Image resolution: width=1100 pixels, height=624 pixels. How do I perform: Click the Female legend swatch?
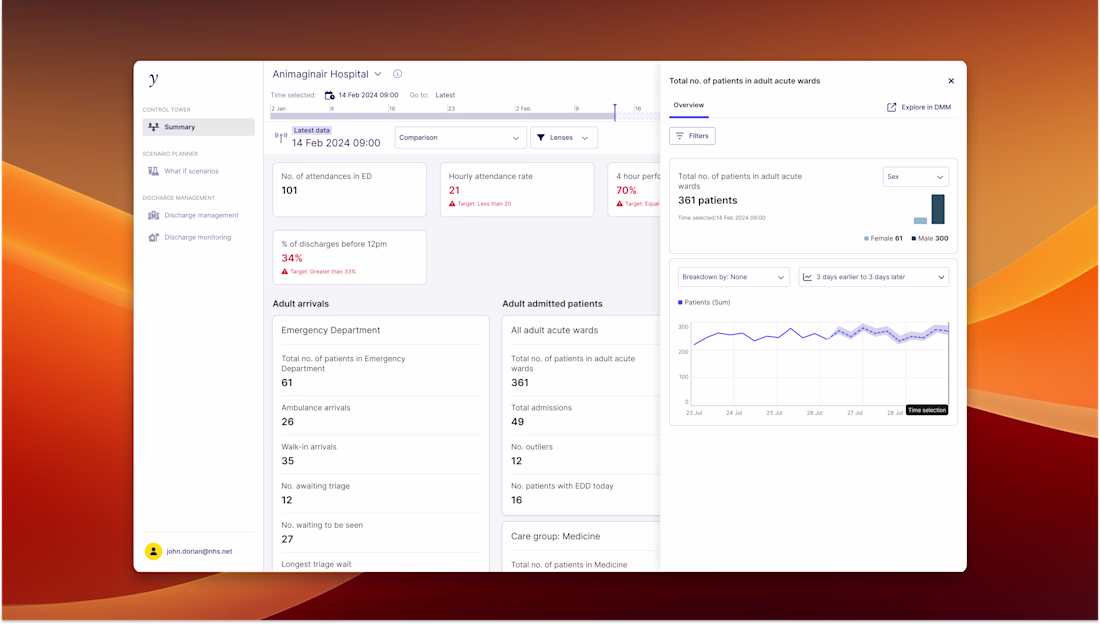(x=866, y=239)
